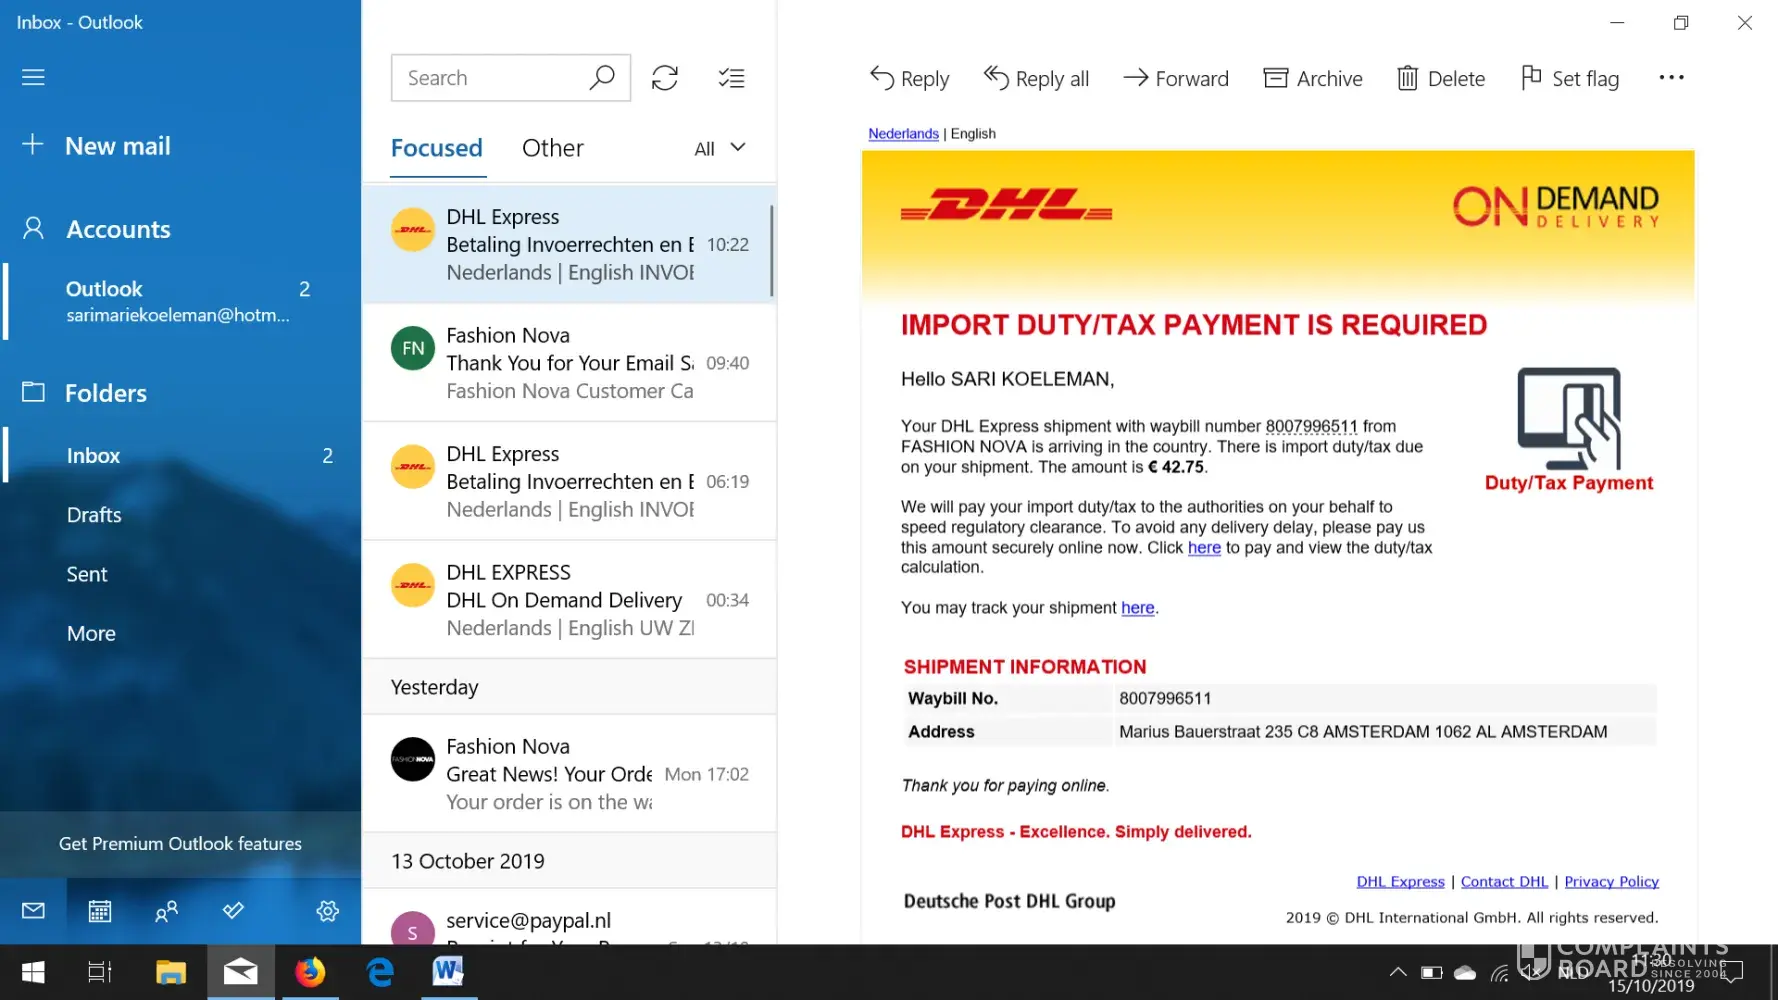Click the DHL logo in email
The image size is (1778, 1000).
(x=1006, y=204)
